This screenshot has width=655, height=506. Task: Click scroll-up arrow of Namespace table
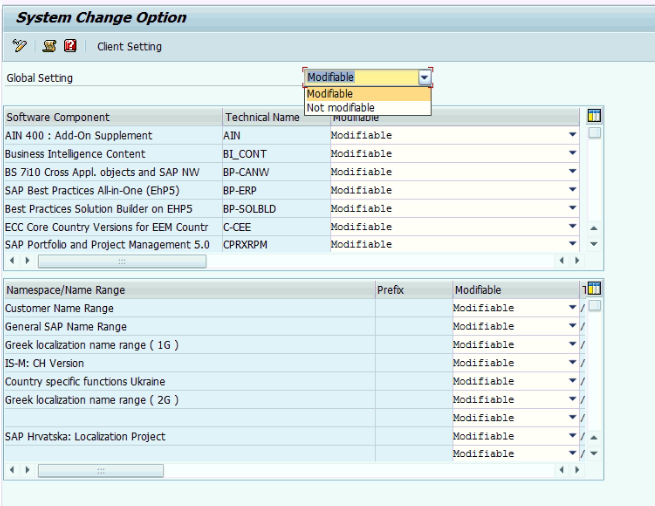point(594,437)
